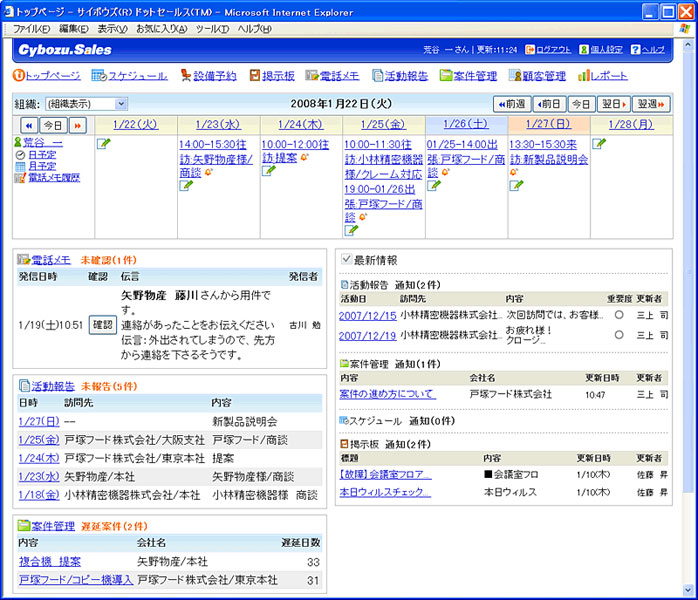698x600 pixels.
Task: Open the 2007/12/19 activity report link
Action: pos(367,336)
